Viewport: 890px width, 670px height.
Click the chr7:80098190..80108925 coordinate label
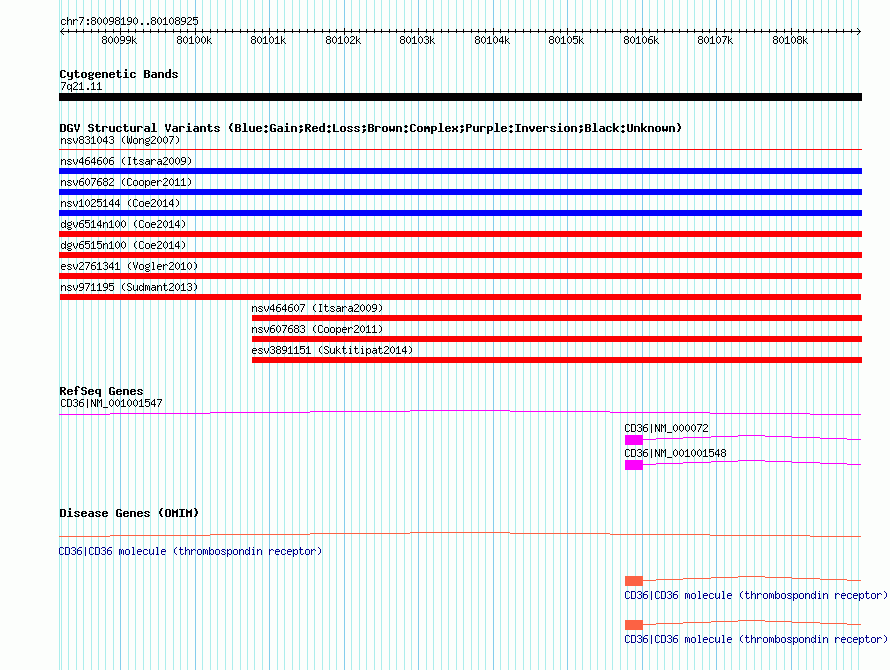(129, 21)
